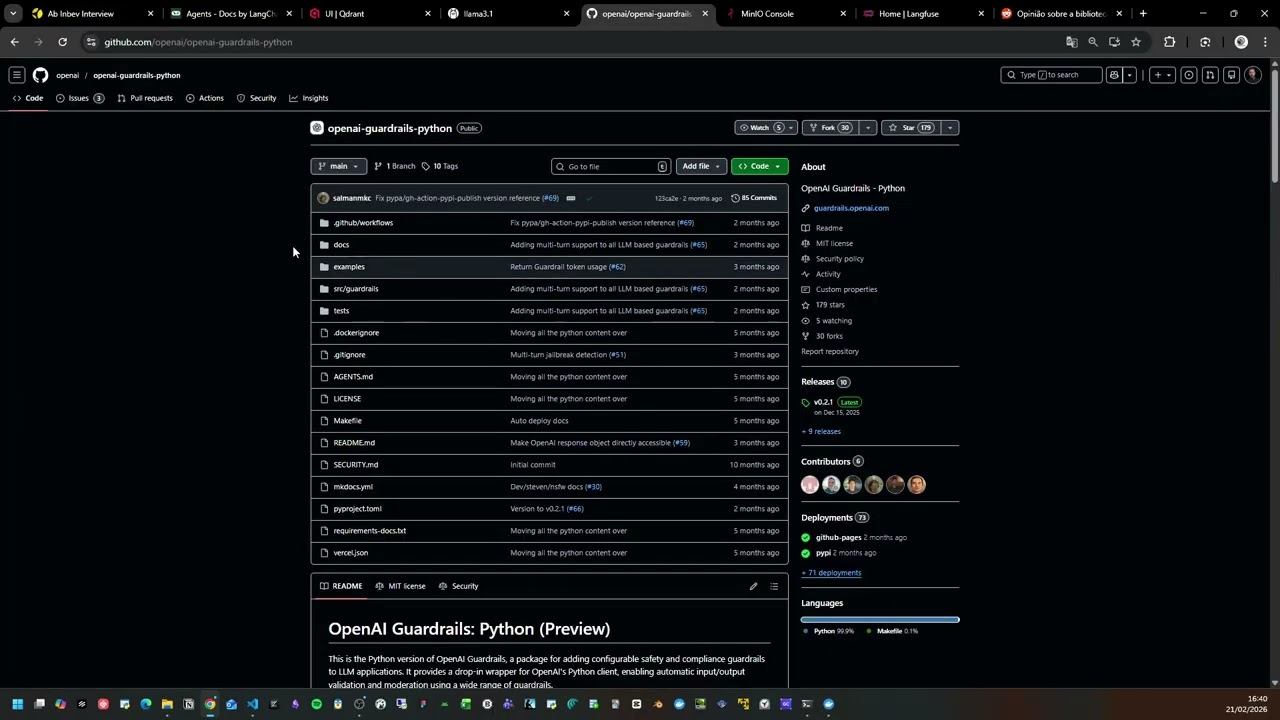Click the Windows Start button

tap(17, 704)
